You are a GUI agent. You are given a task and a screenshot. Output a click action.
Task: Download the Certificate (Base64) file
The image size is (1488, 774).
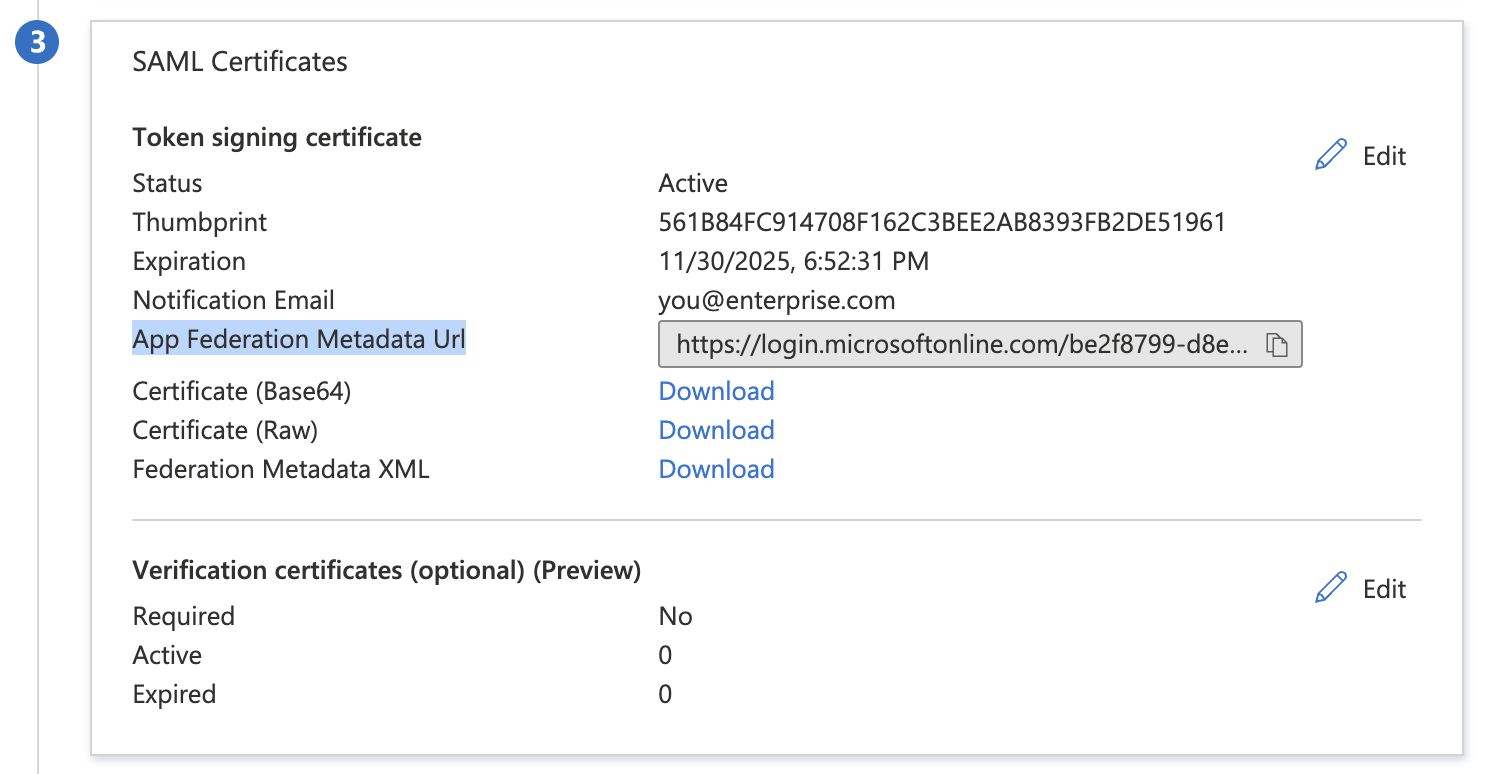pyautogui.click(x=716, y=390)
